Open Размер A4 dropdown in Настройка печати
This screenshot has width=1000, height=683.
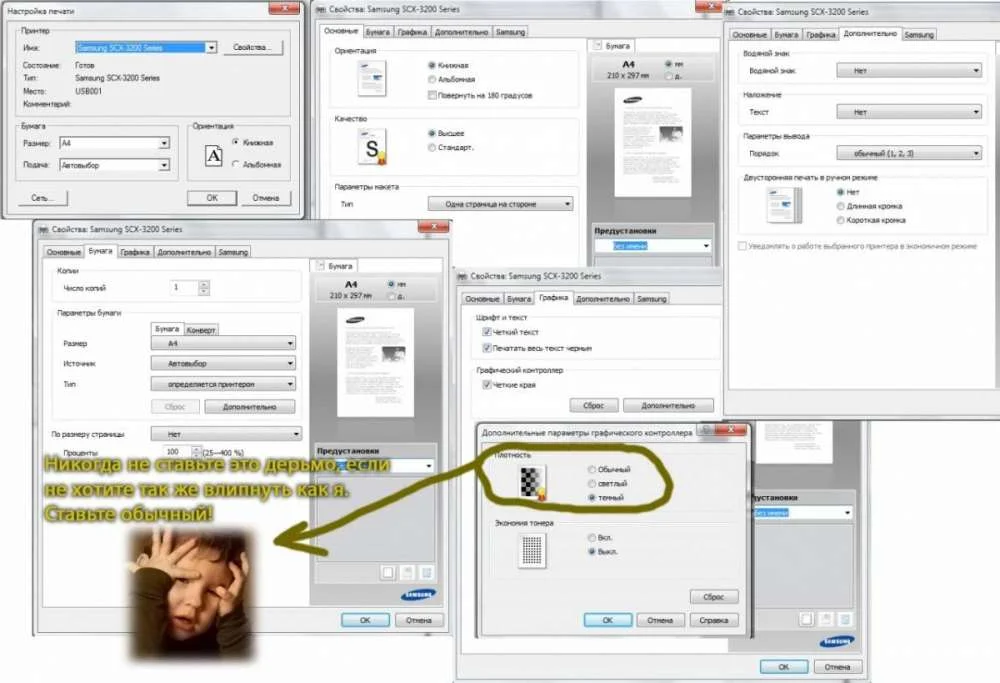pos(164,143)
